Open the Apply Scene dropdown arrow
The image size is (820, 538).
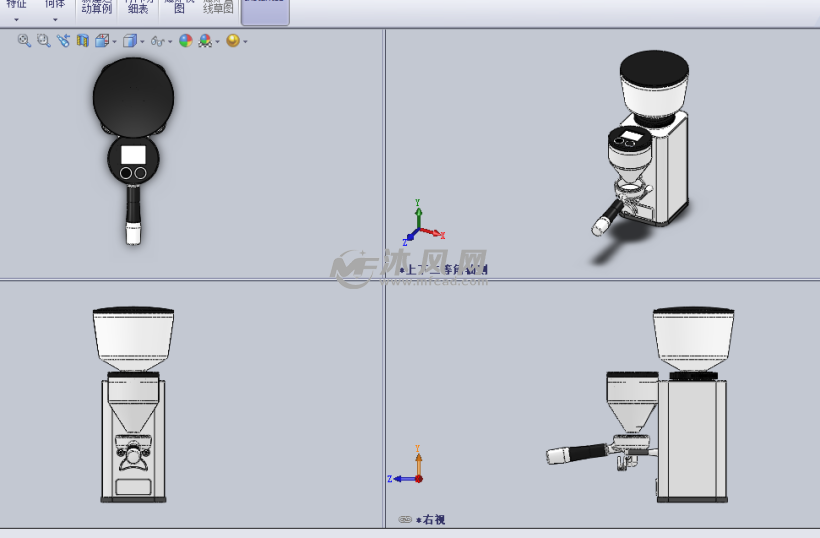217,42
